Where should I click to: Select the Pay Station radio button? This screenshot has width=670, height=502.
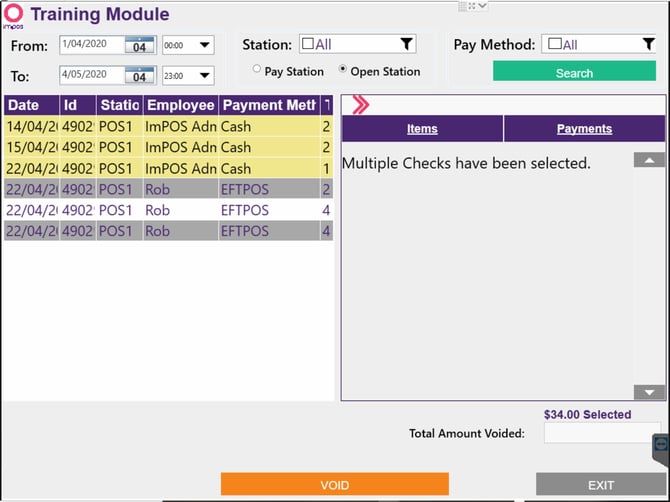(256, 69)
